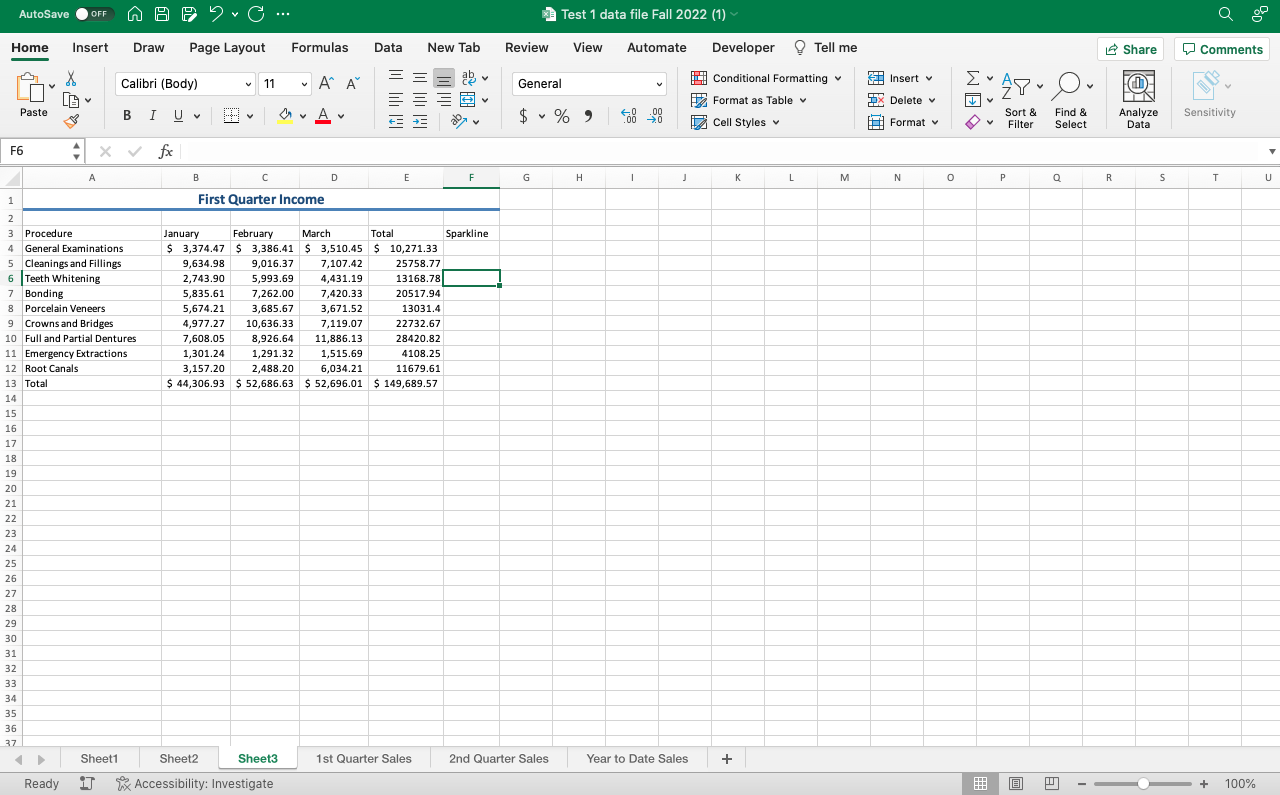Apply Bold formatting
Screen dimensions: 1280x795
(x=127, y=116)
